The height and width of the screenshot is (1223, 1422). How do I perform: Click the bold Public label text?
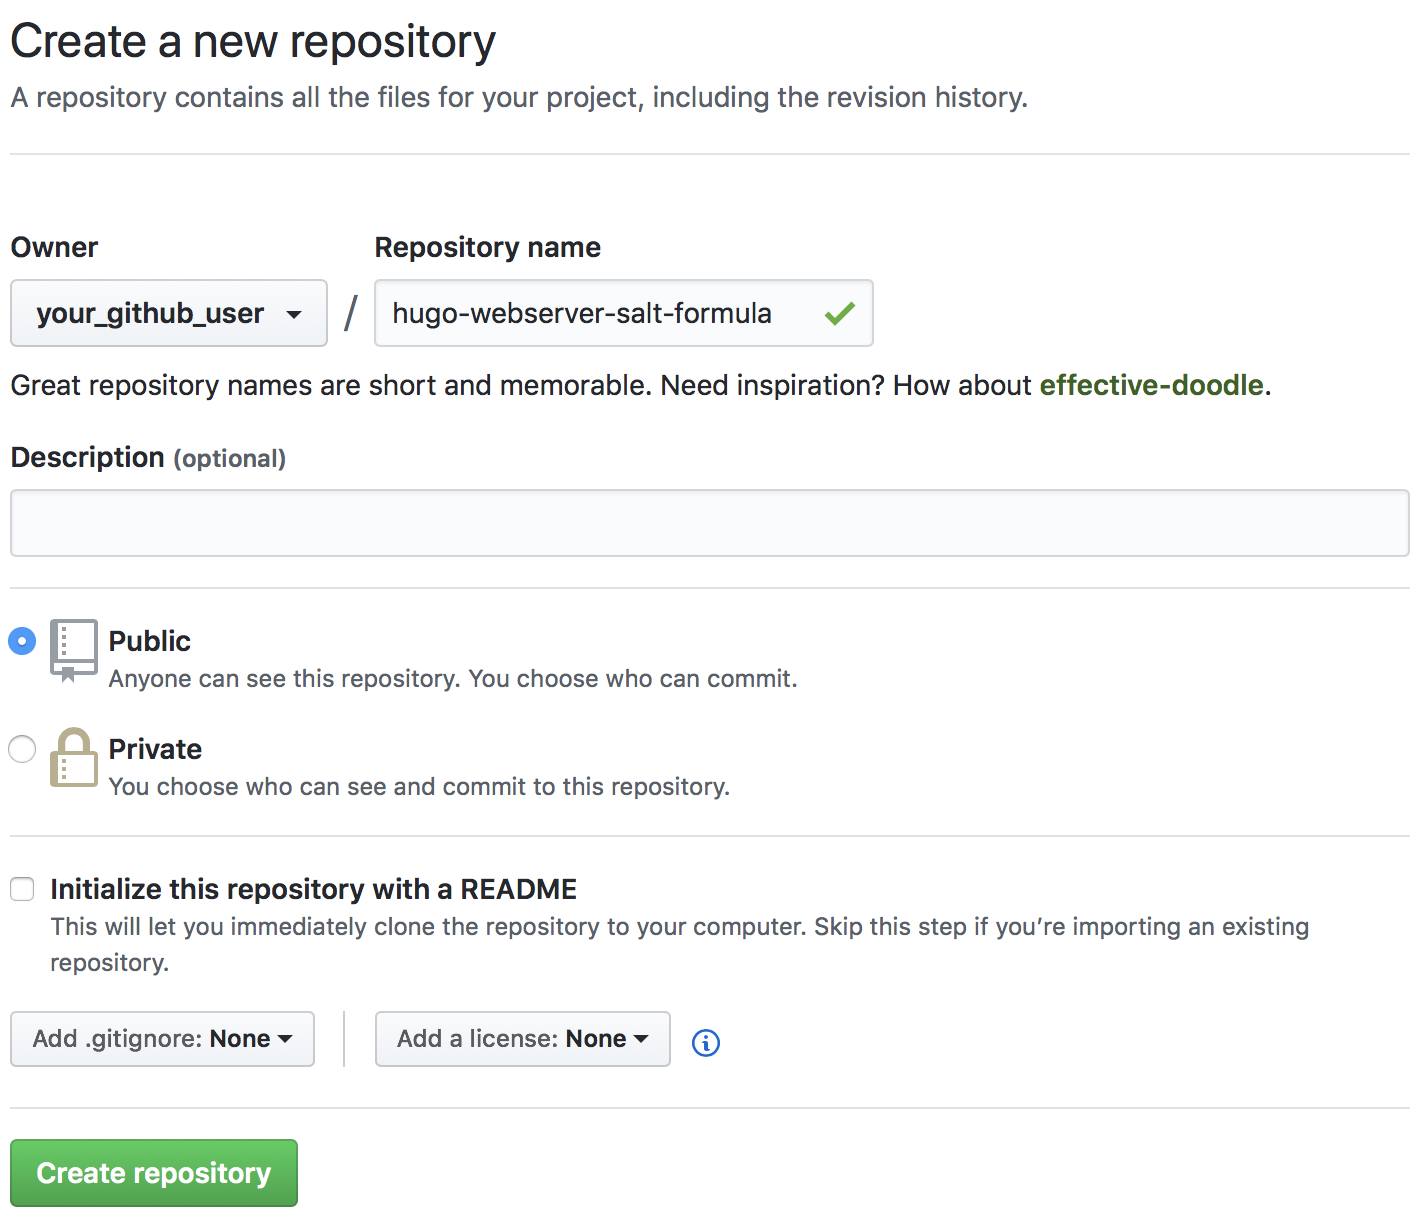click(149, 641)
